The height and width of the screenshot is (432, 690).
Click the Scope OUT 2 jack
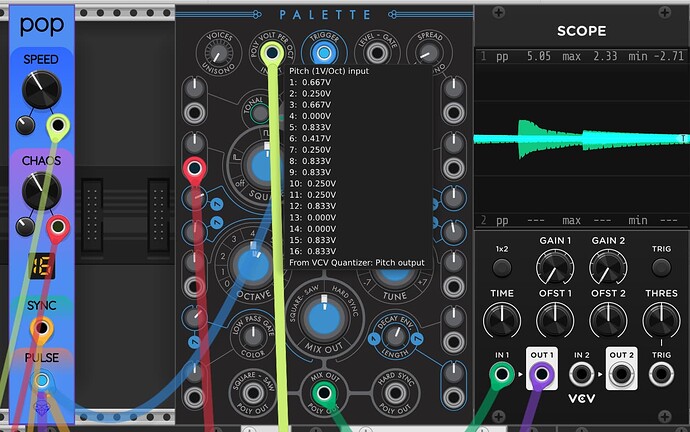point(621,374)
